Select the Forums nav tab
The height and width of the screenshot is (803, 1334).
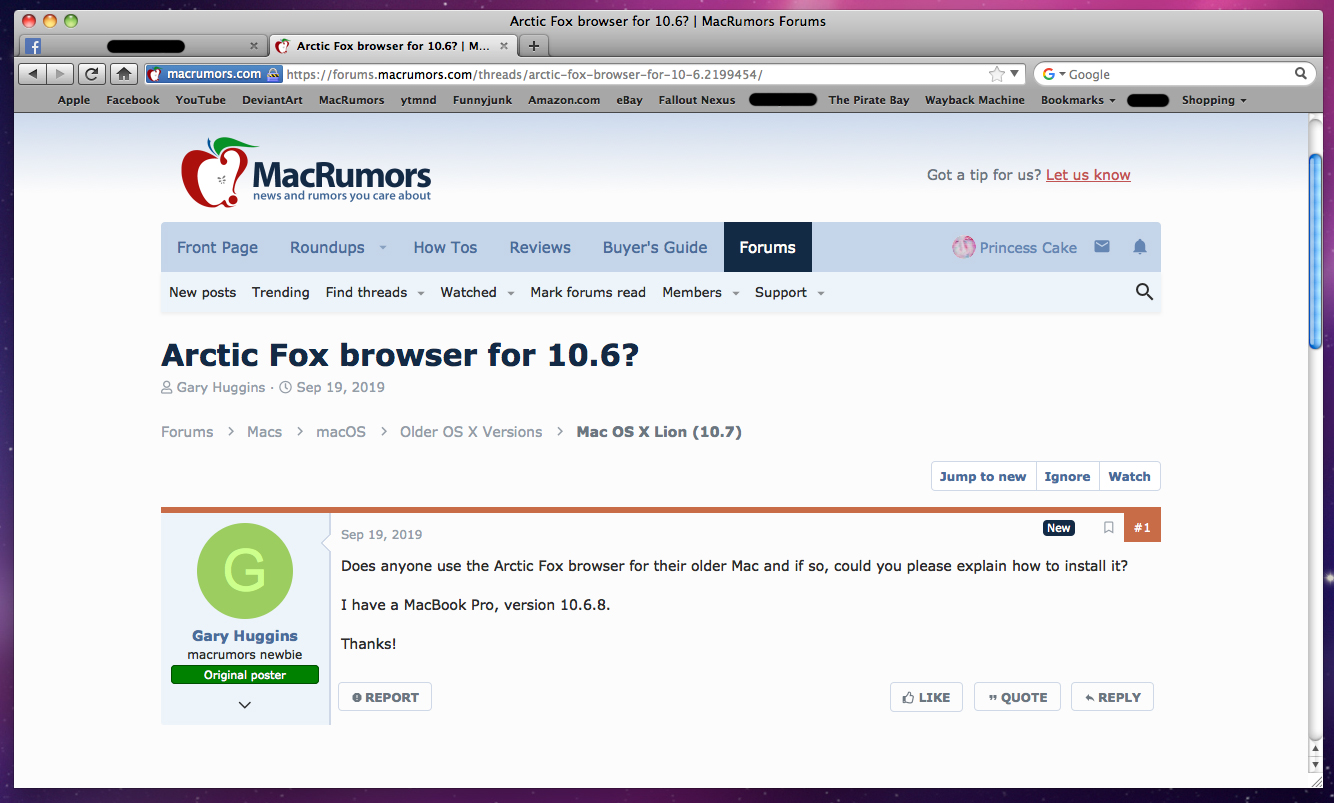[x=768, y=247]
